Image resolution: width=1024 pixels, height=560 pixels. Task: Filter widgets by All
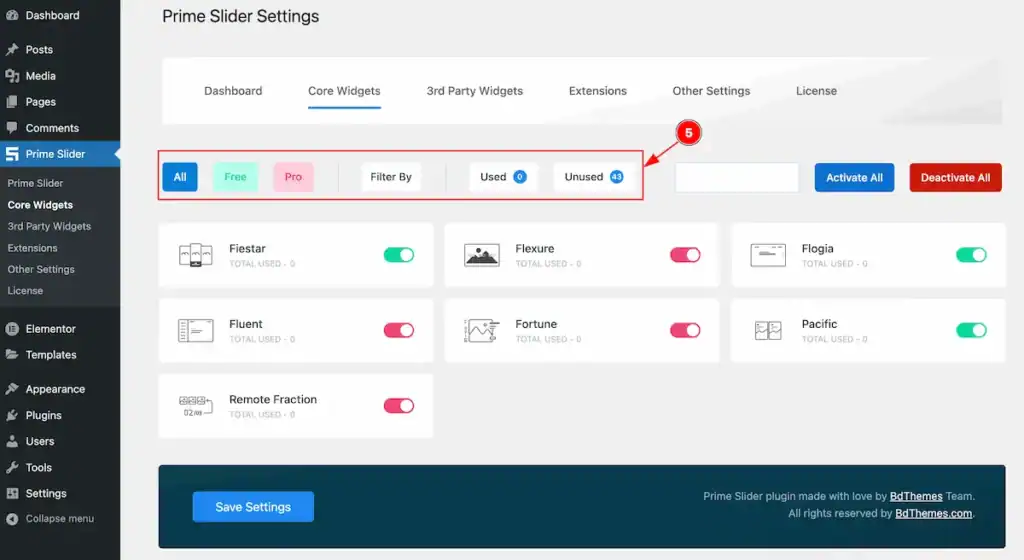pyautogui.click(x=180, y=177)
